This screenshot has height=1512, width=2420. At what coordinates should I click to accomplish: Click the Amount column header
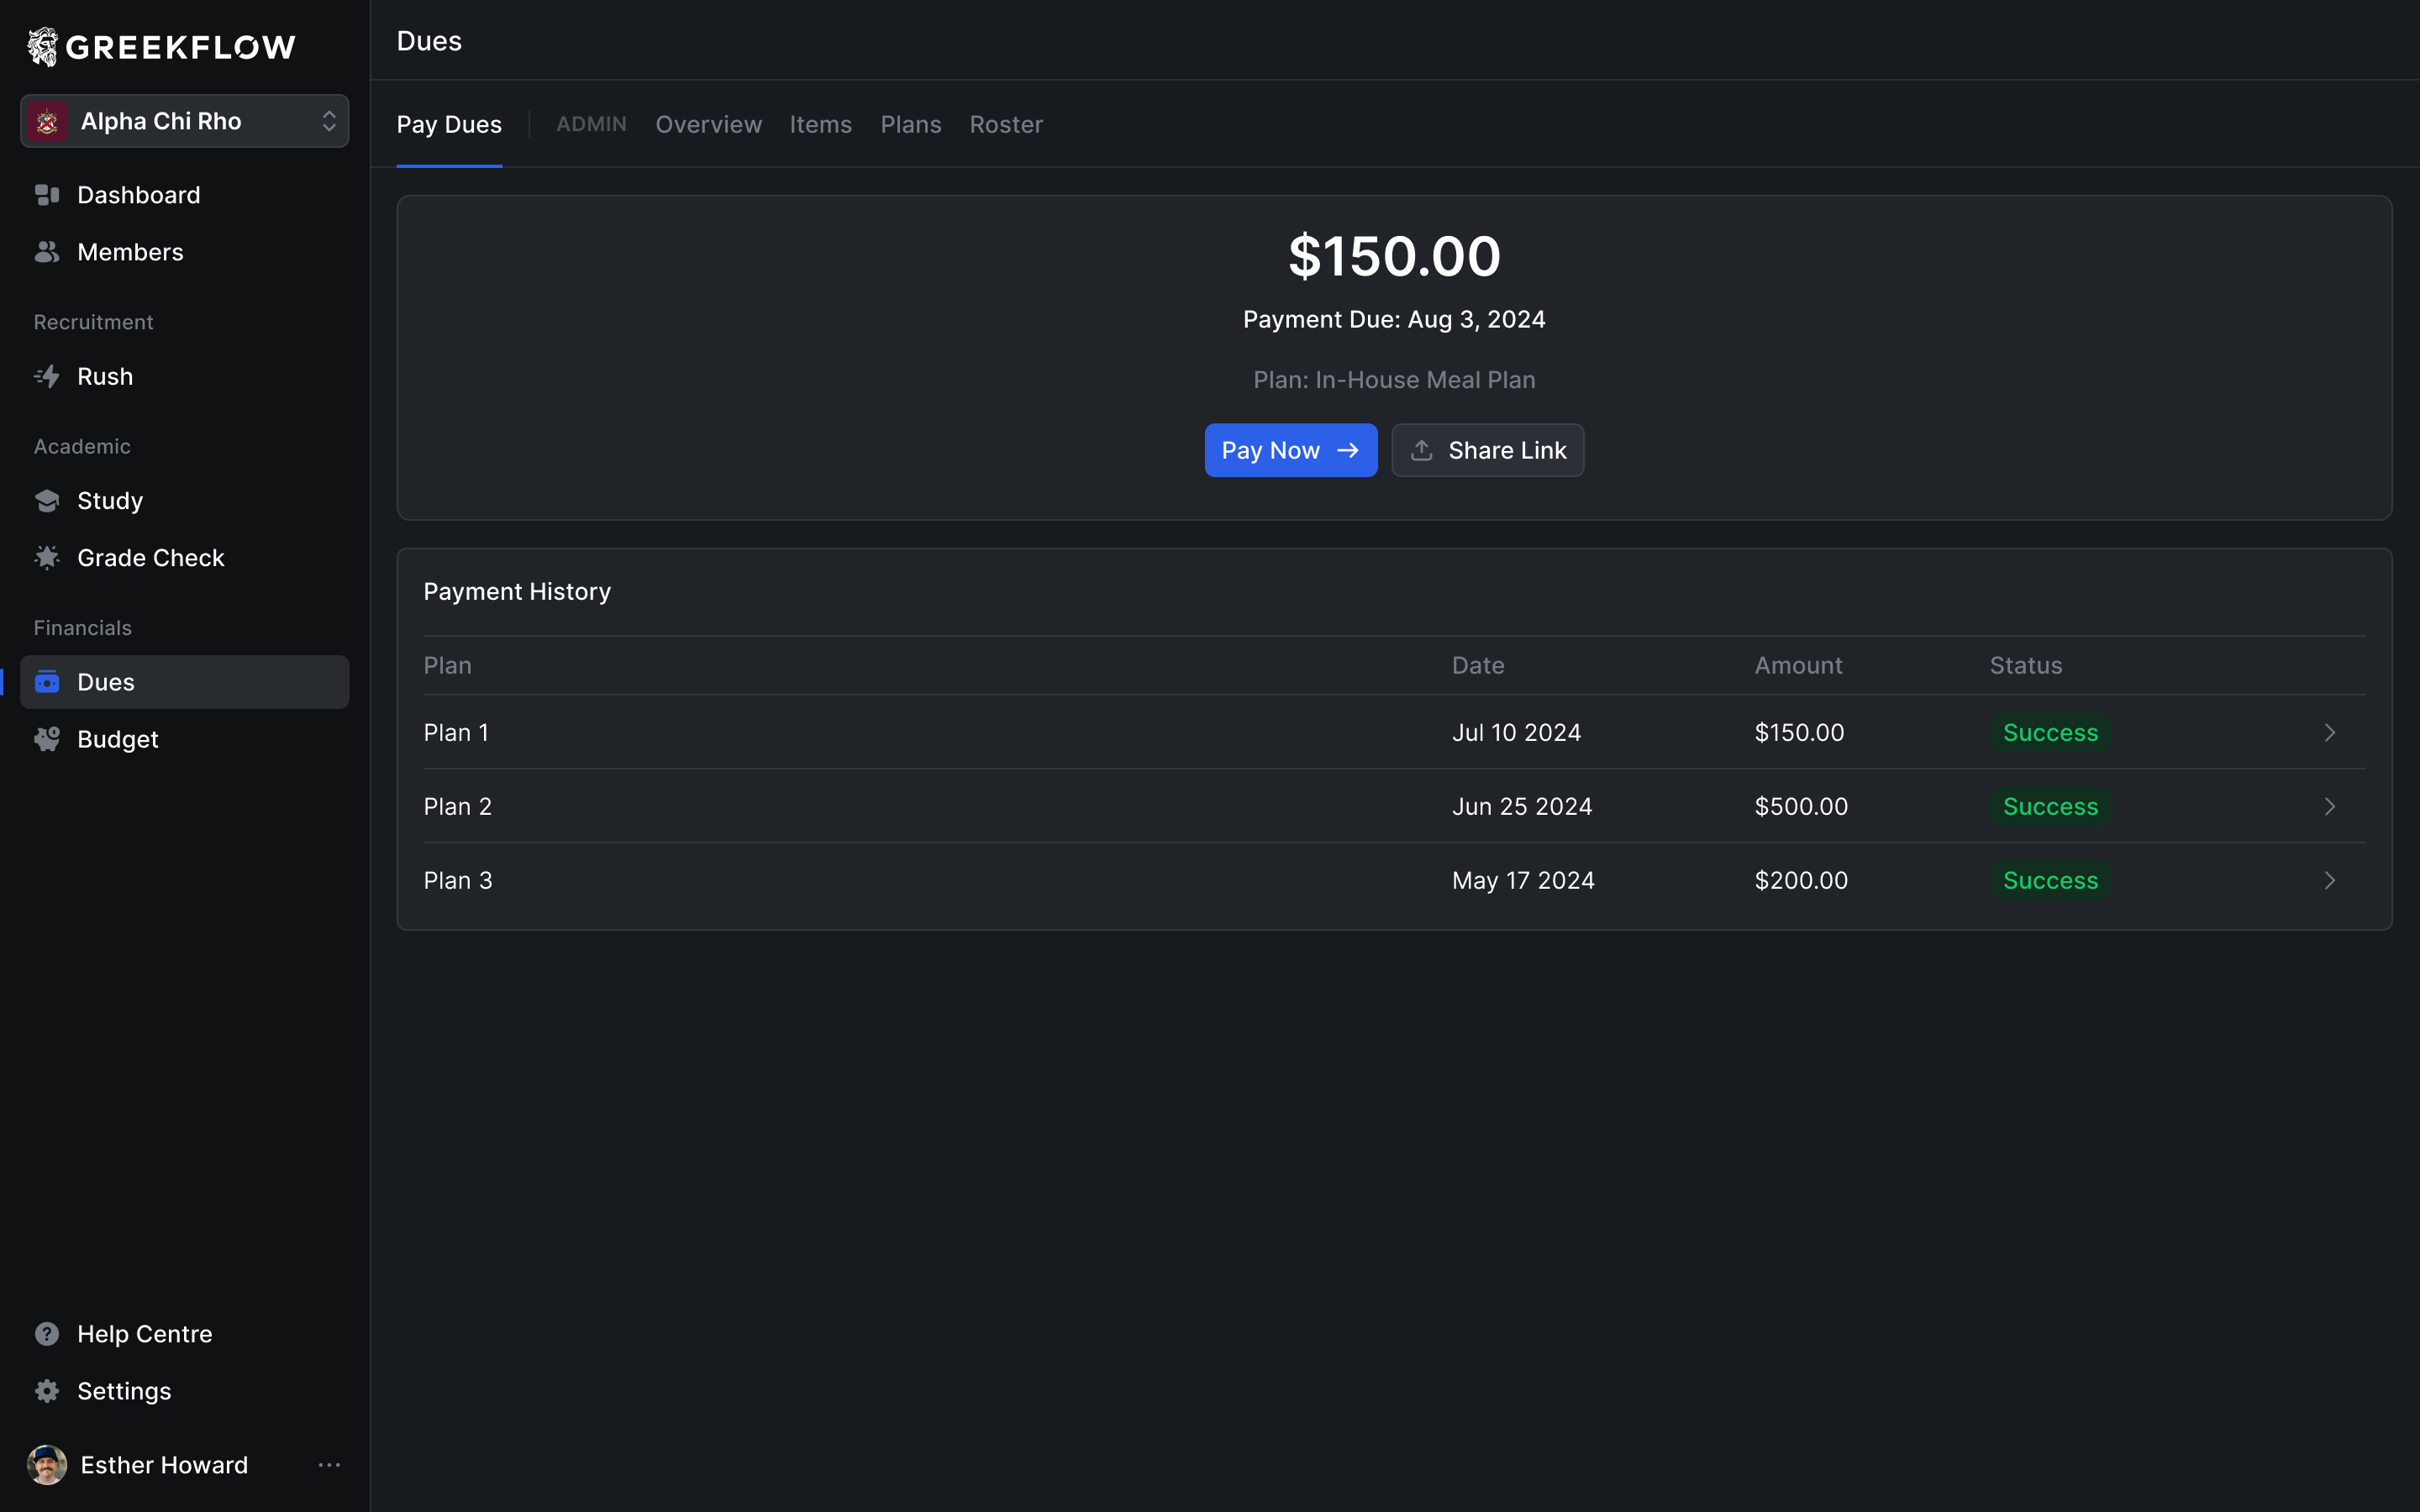point(1798,665)
